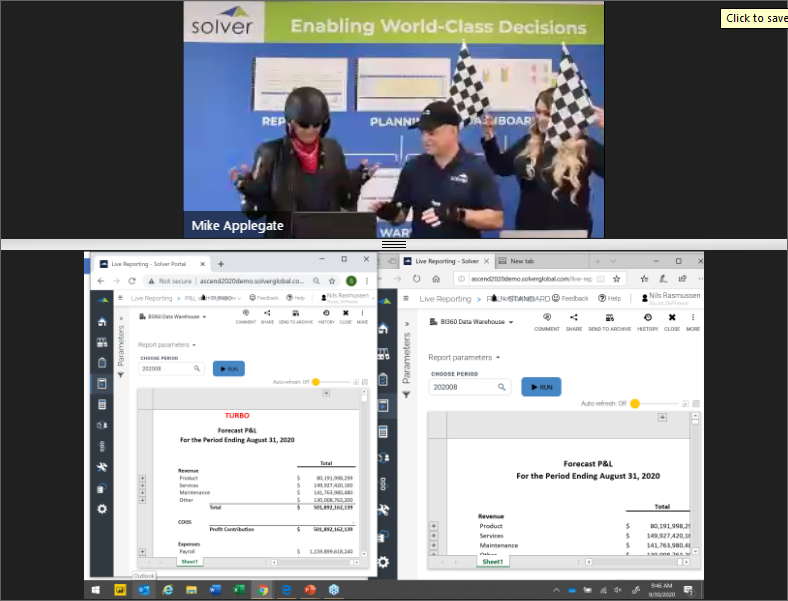The height and width of the screenshot is (601, 788).
Task: Open the More menu in the Edge window
Action: (693, 322)
